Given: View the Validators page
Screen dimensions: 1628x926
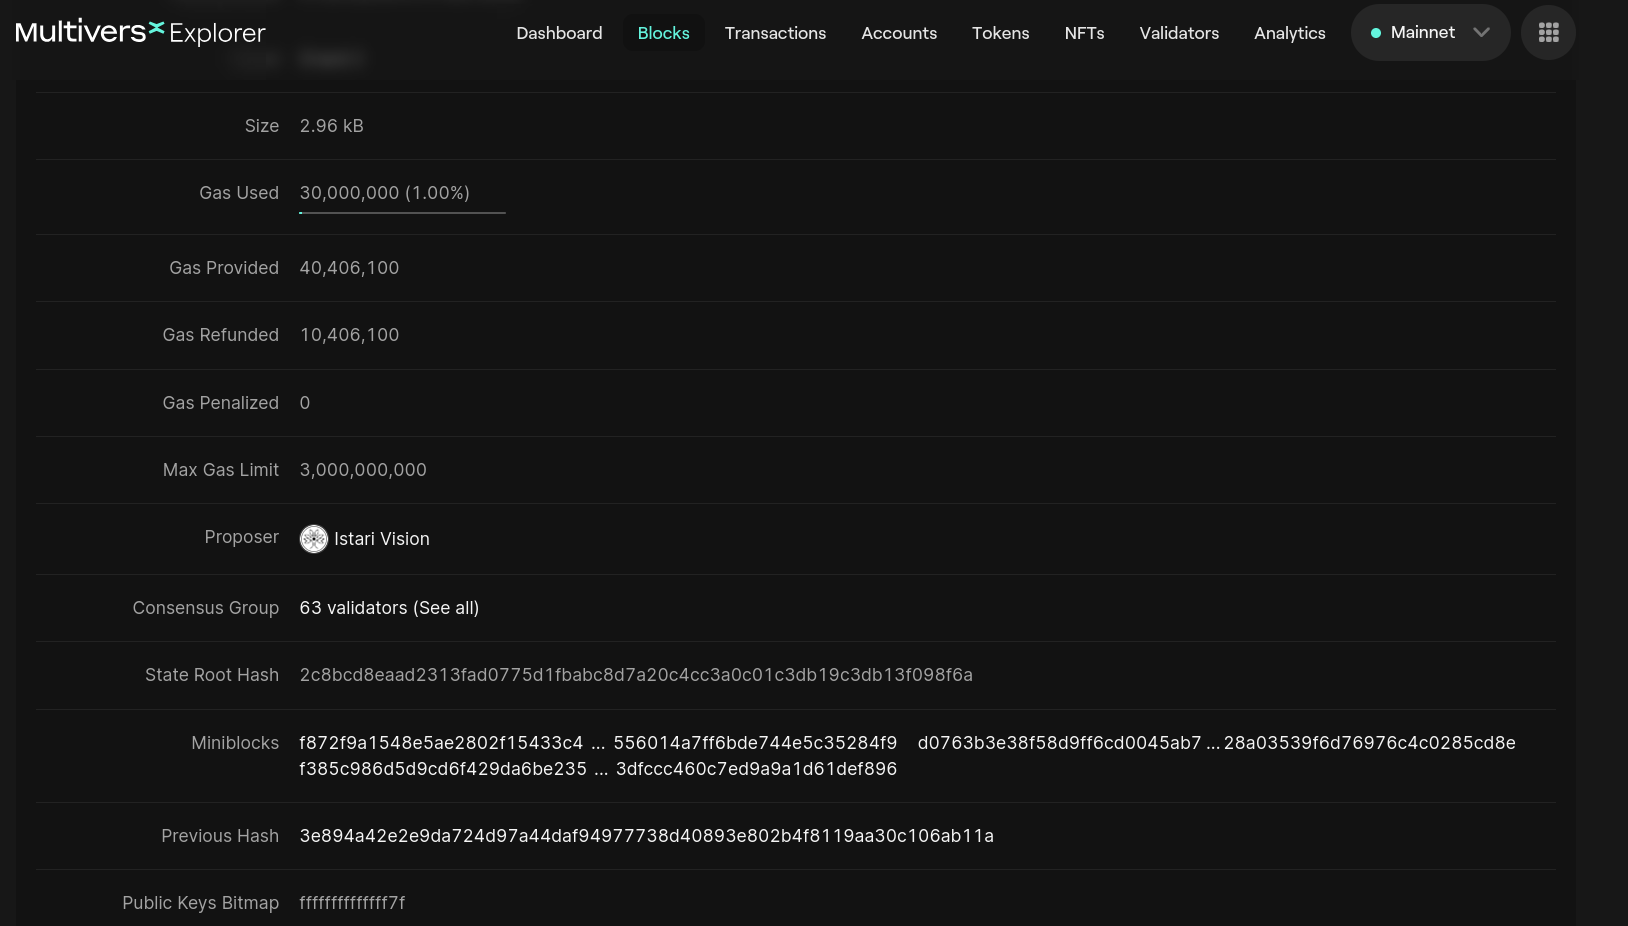Looking at the screenshot, I should pos(1179,33).
